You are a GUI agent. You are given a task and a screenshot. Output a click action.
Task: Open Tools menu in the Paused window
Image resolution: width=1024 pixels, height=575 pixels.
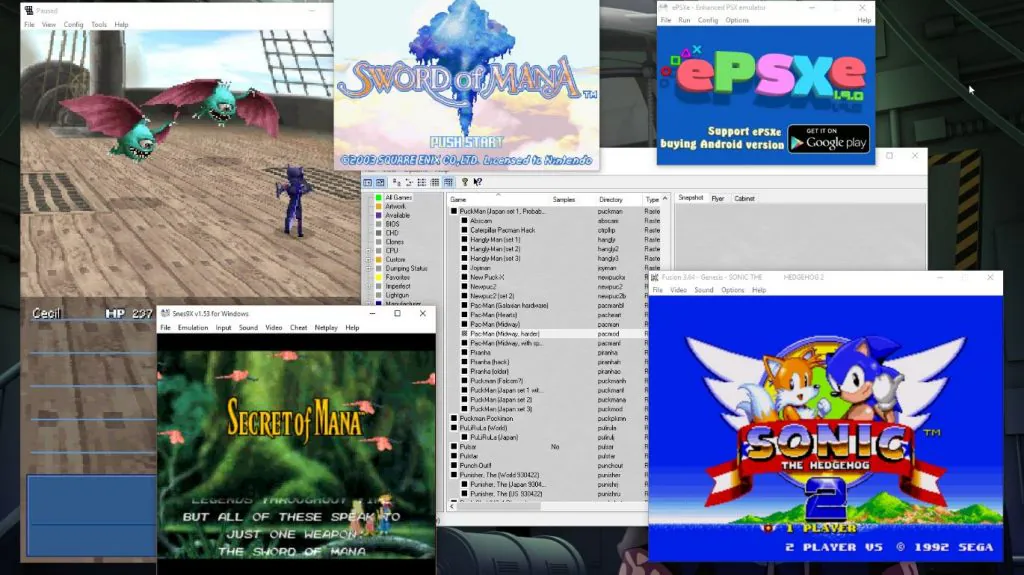(x=99, y=25)
